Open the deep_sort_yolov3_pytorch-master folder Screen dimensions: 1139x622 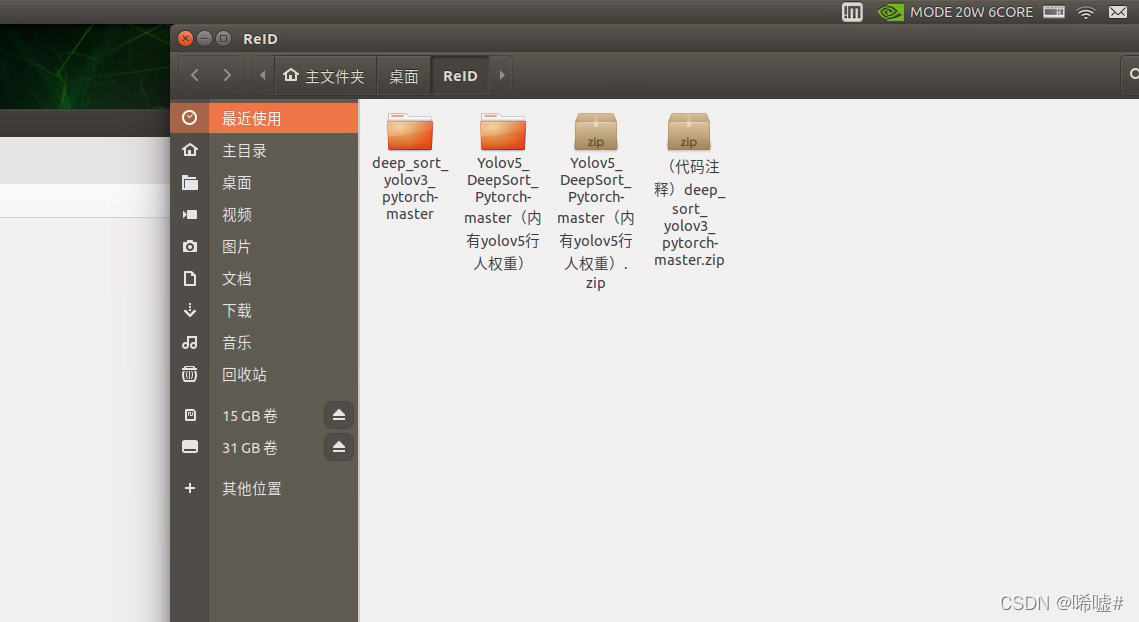[410, 132]
